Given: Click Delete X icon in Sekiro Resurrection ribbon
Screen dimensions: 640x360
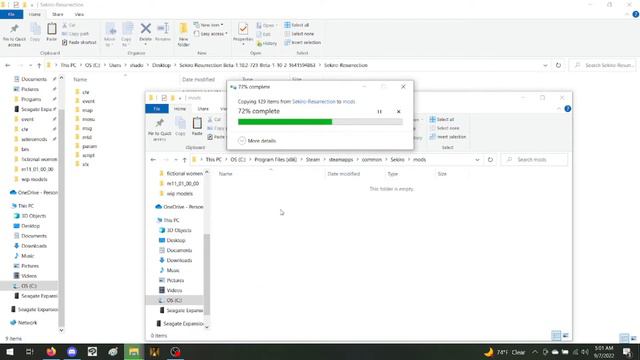Looking at the screenshot, I should pos(145,29).
